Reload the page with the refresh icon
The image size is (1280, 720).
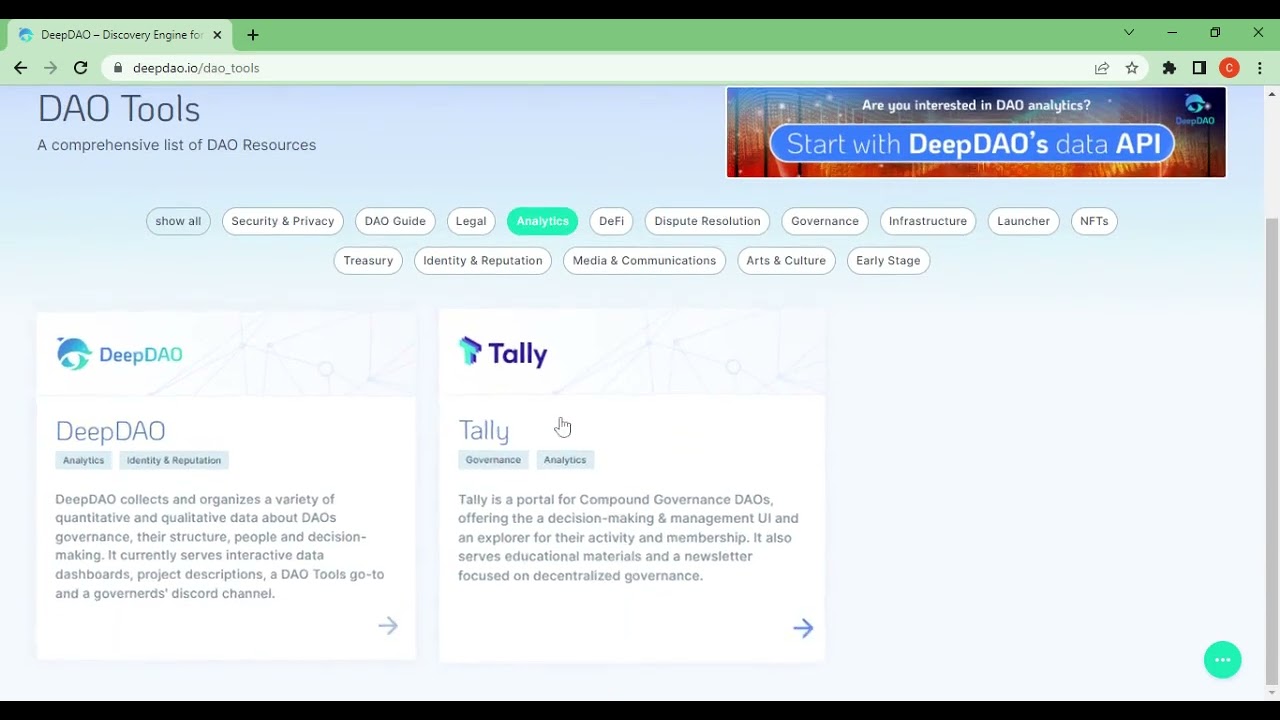click(80, 68)
